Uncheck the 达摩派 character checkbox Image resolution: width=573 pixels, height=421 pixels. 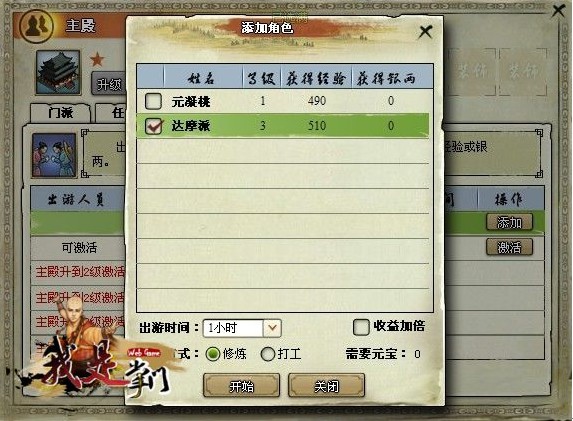(x=153, y=126)
